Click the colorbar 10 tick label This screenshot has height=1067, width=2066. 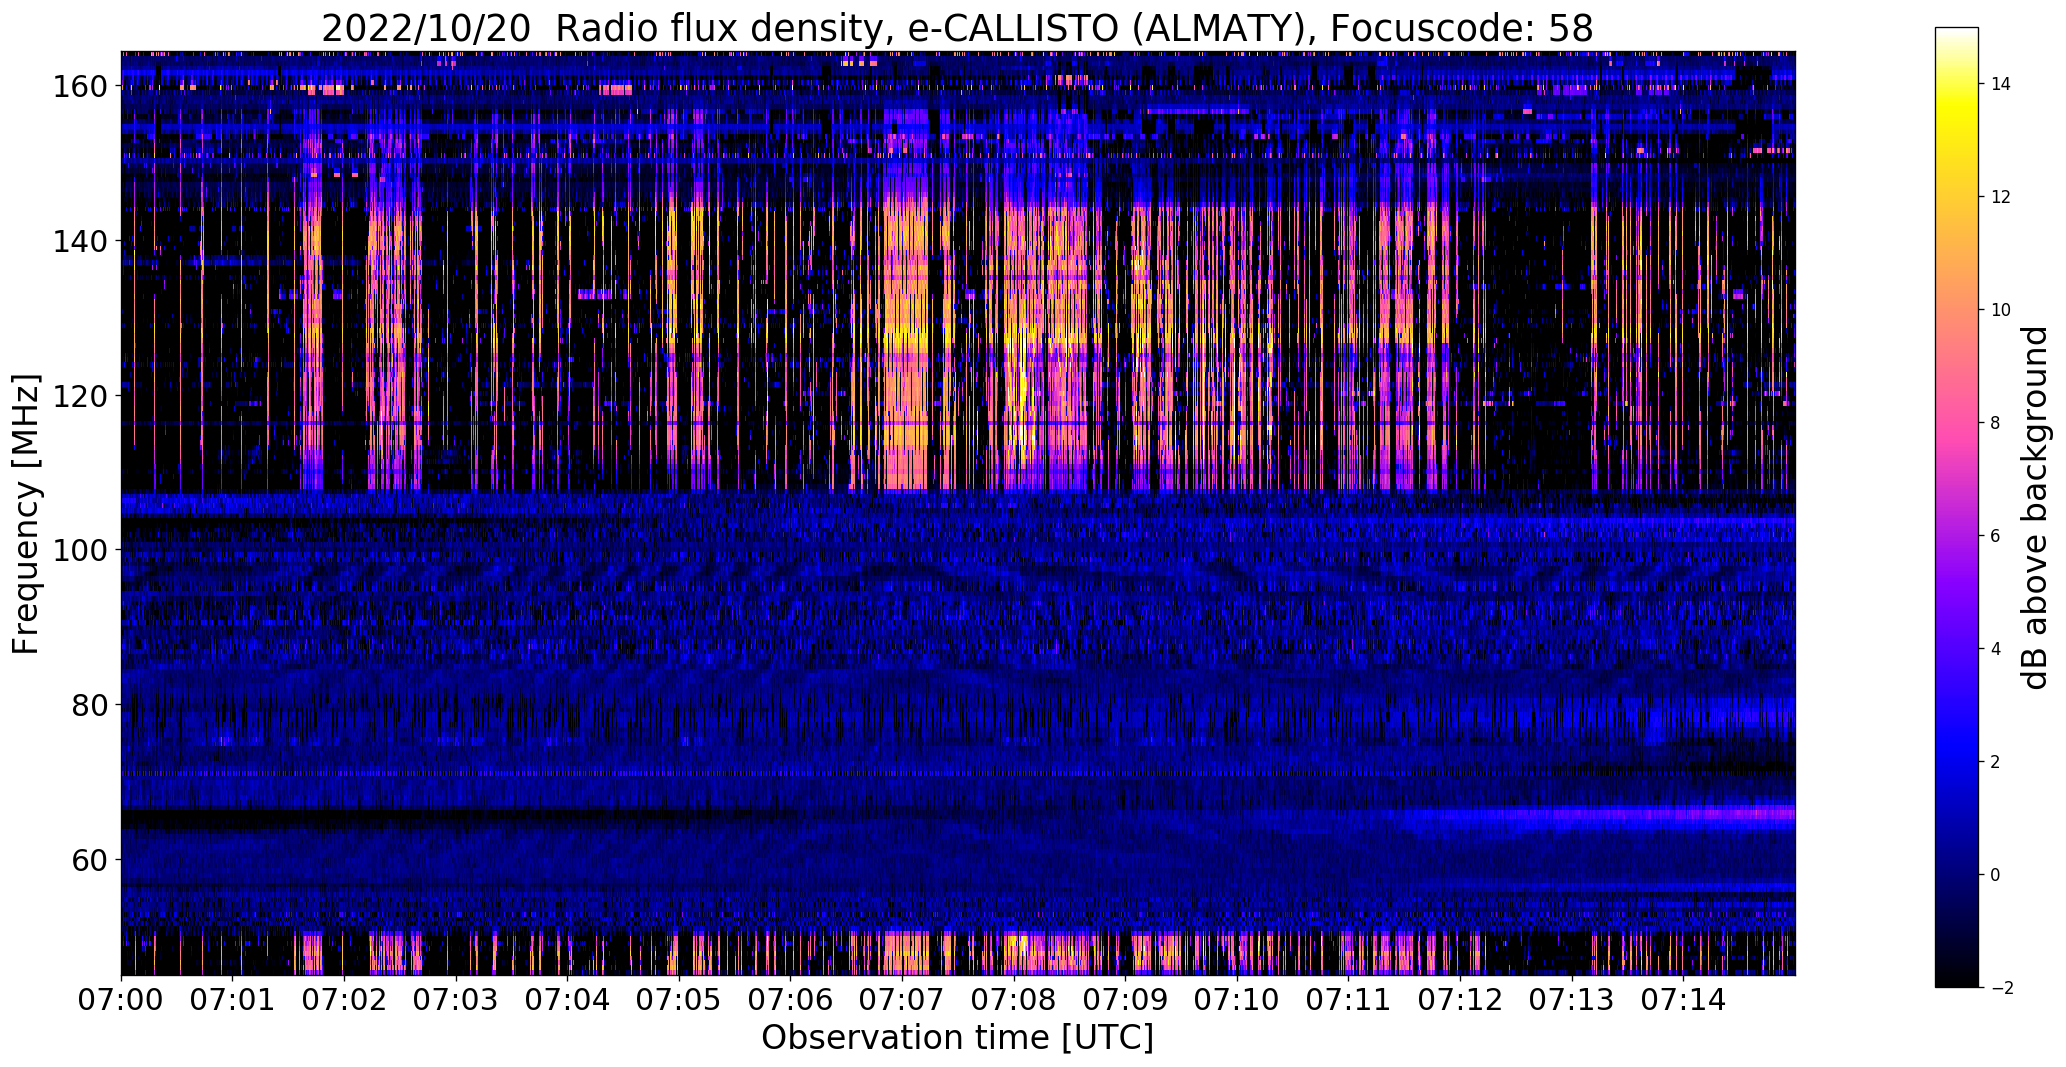point(2002,310)
